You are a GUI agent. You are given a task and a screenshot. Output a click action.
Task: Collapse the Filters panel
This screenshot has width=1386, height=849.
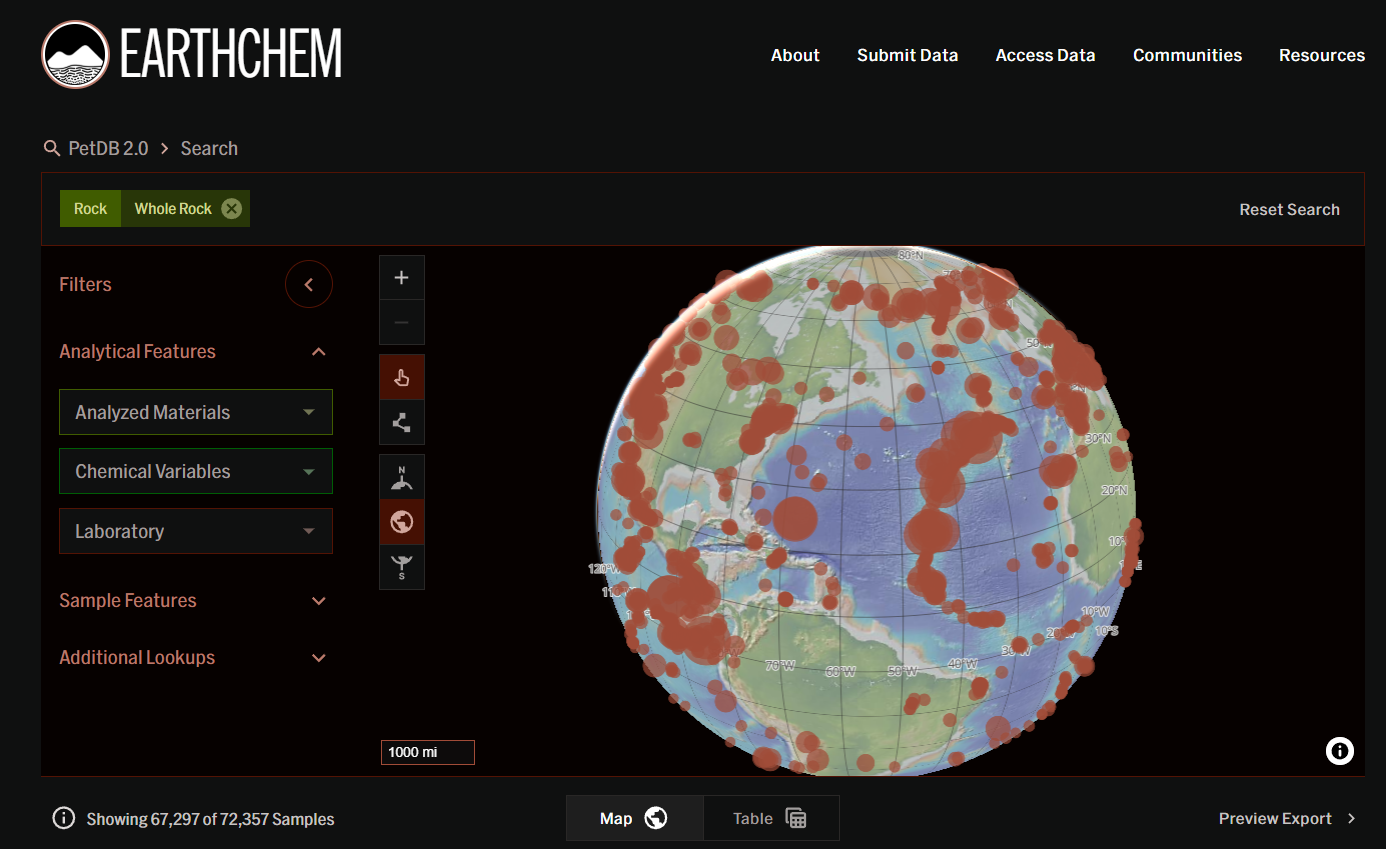click(x=308, y=285)
